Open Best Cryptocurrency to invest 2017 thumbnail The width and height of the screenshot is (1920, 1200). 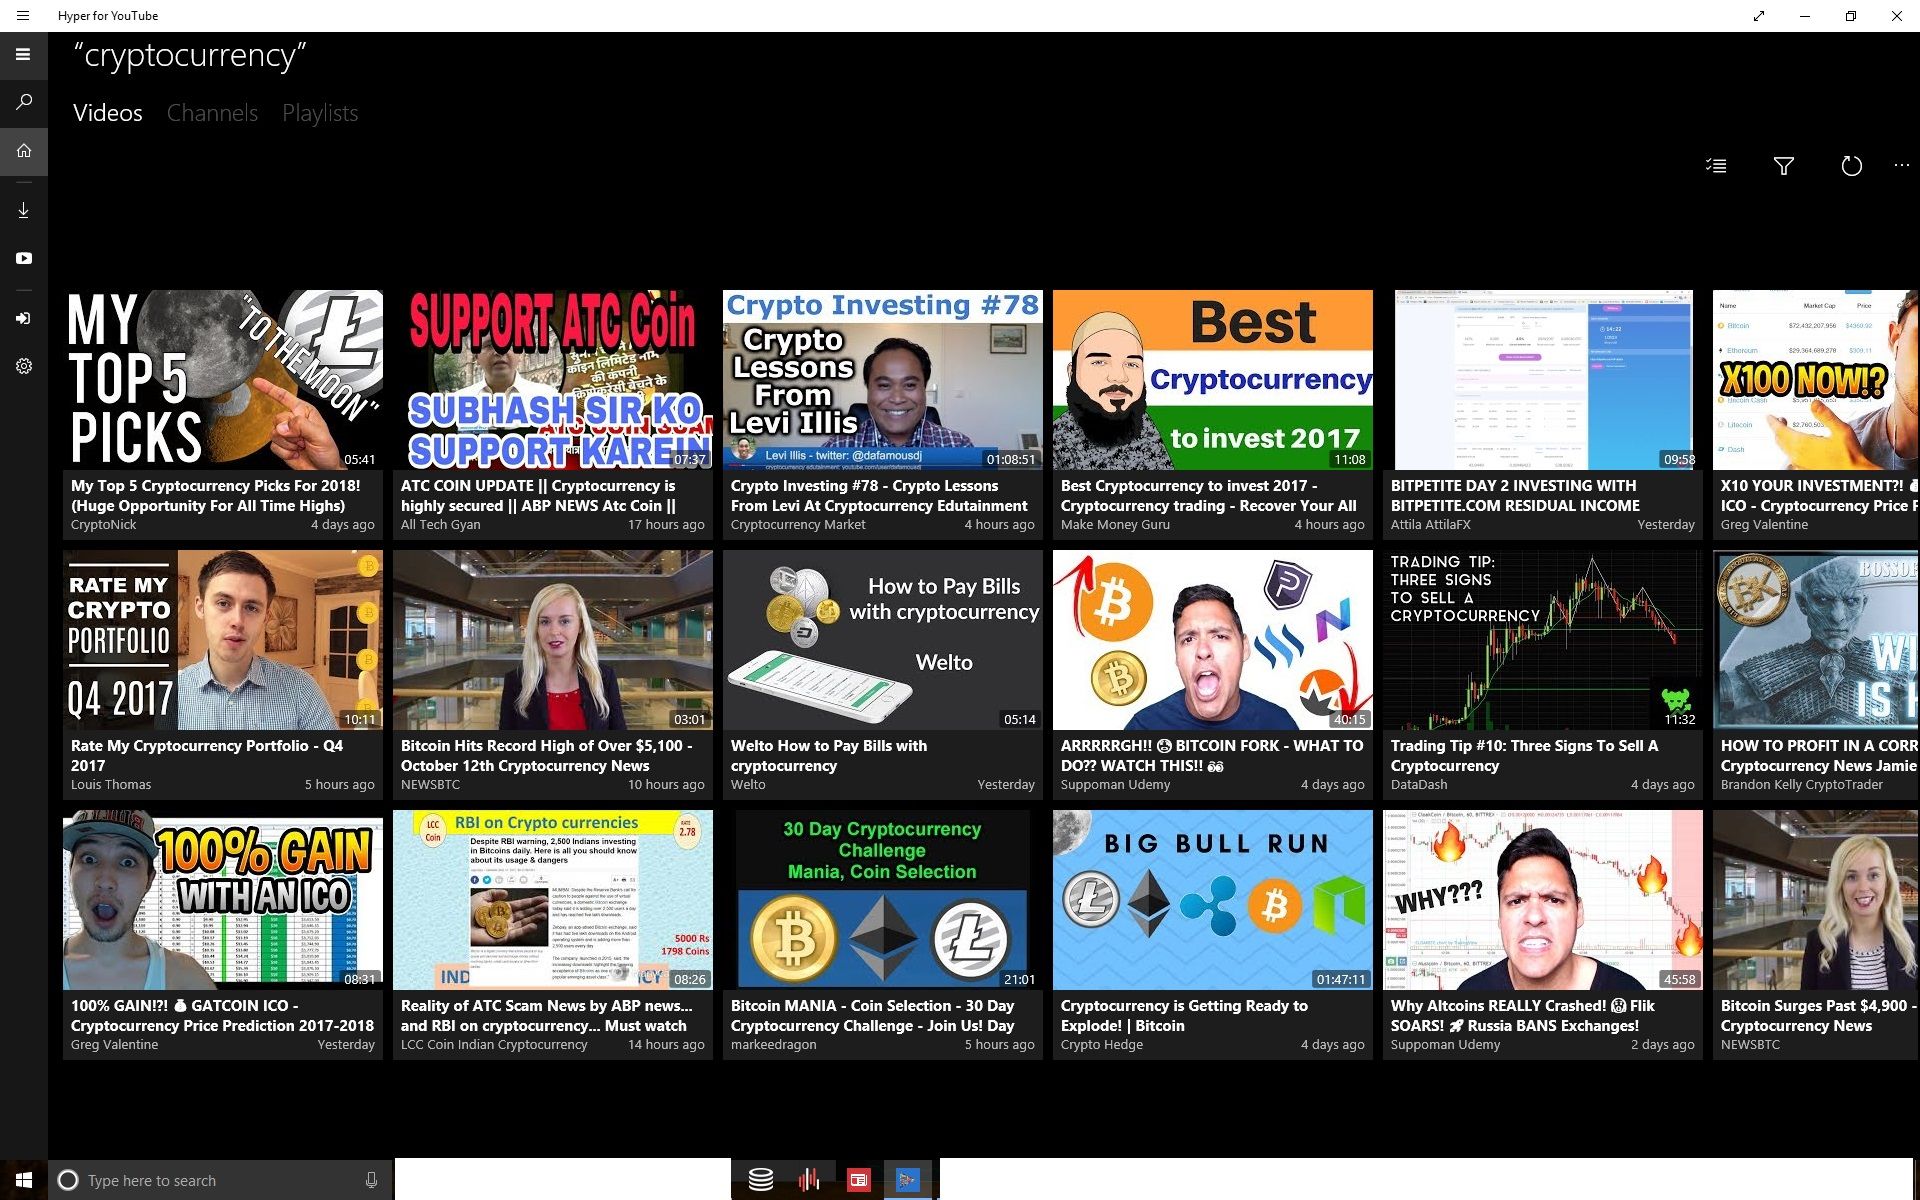pyautogui.click(x=1213, y=380)
